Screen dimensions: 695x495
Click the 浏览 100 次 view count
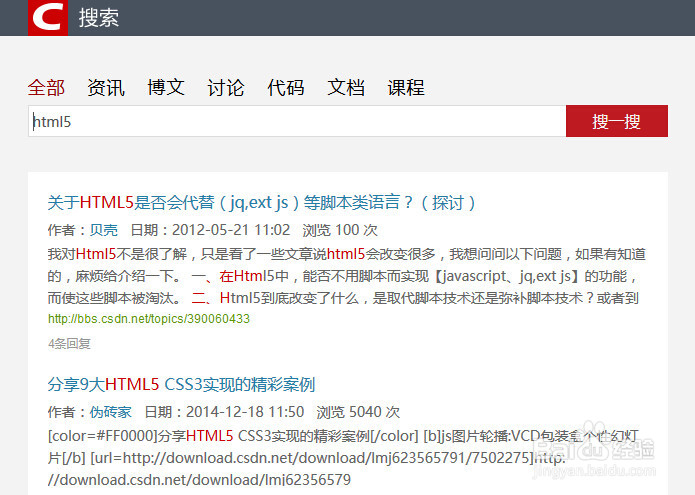click(x=340, y=230)
